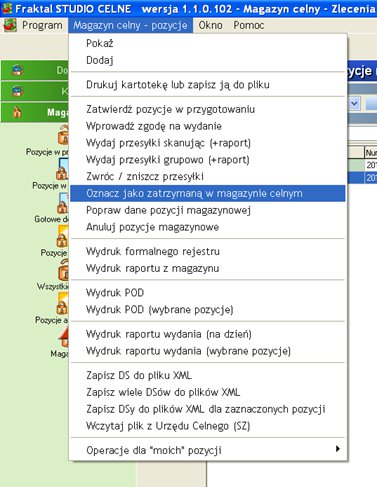This screenshot has width=377, height=487.
Task: Open the first green sidebar section with box icon
Action: (35, 70)
